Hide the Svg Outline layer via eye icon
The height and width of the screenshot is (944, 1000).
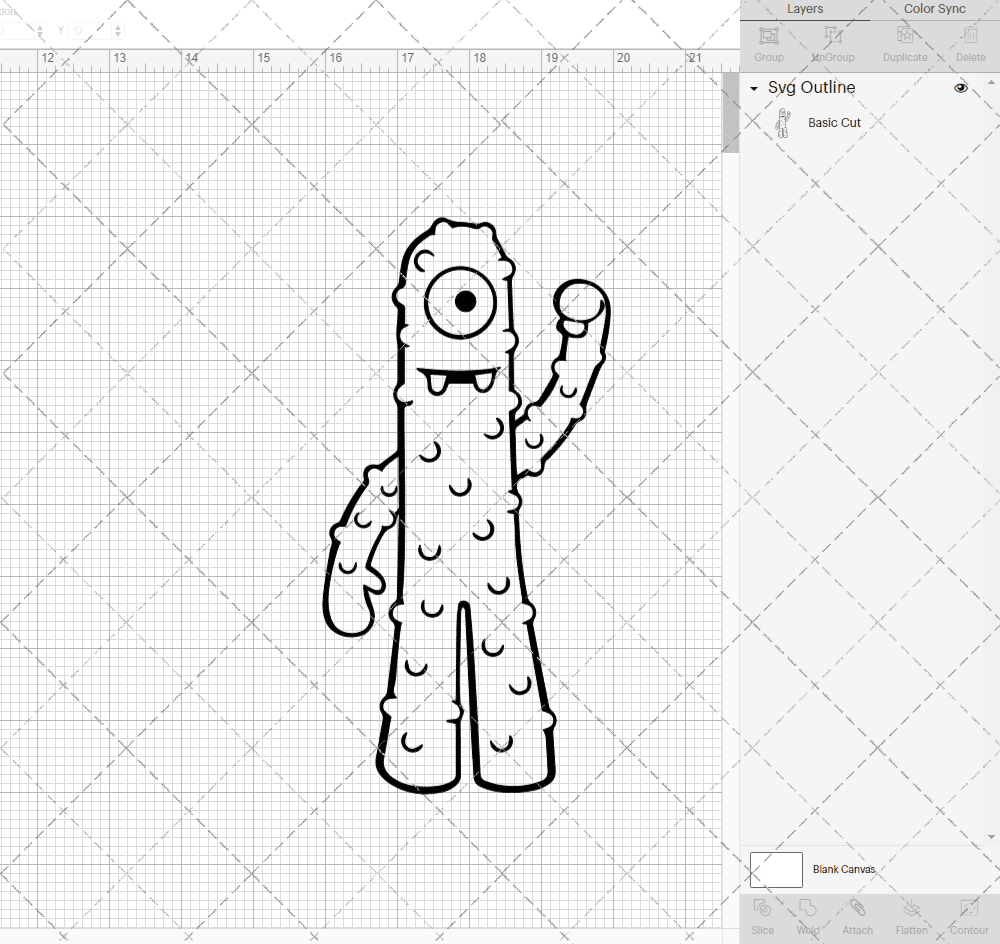(x=961, y=88)
